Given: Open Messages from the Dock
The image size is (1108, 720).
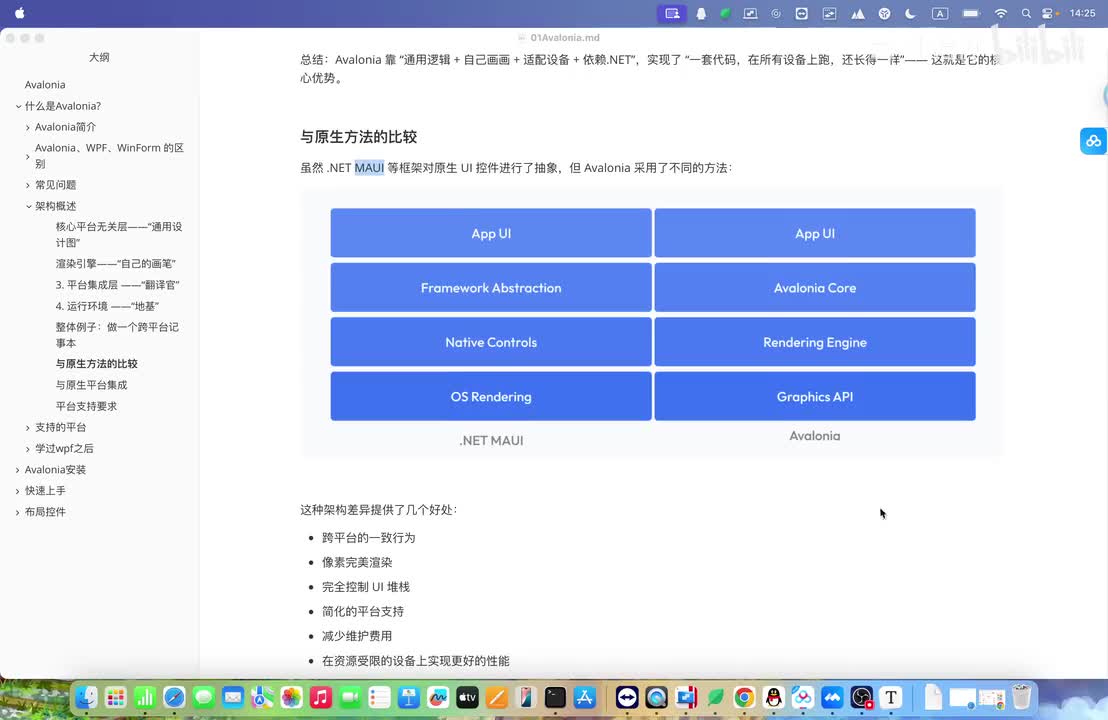Looking at the screenshot, I should [204, 698].
